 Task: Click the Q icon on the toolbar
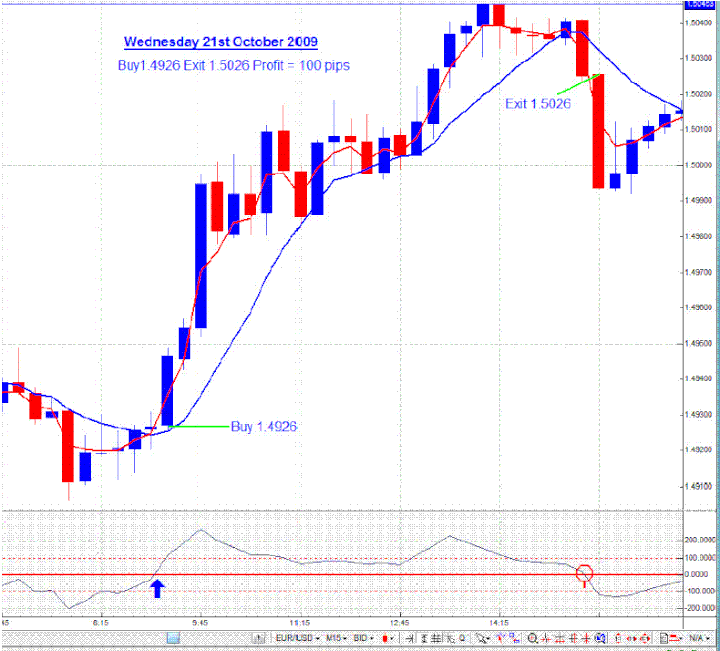coord(461,638)
